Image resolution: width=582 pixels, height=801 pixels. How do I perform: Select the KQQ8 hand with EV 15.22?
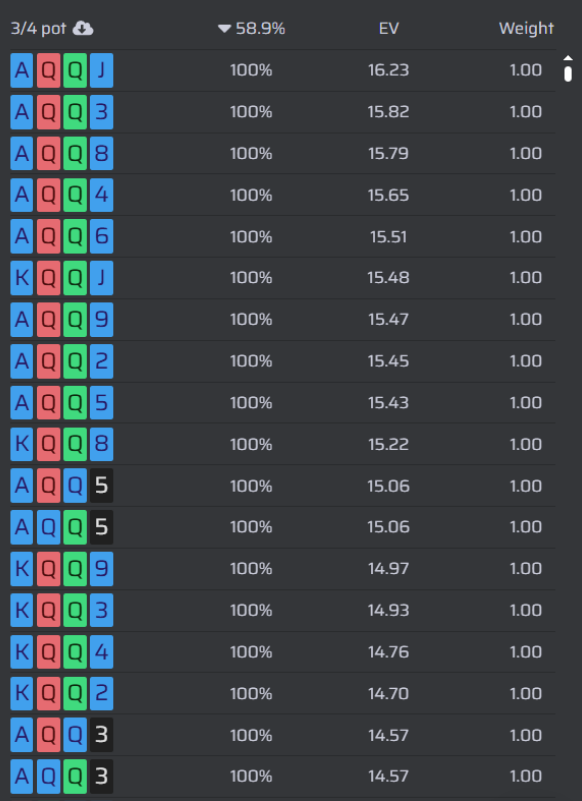283,444
